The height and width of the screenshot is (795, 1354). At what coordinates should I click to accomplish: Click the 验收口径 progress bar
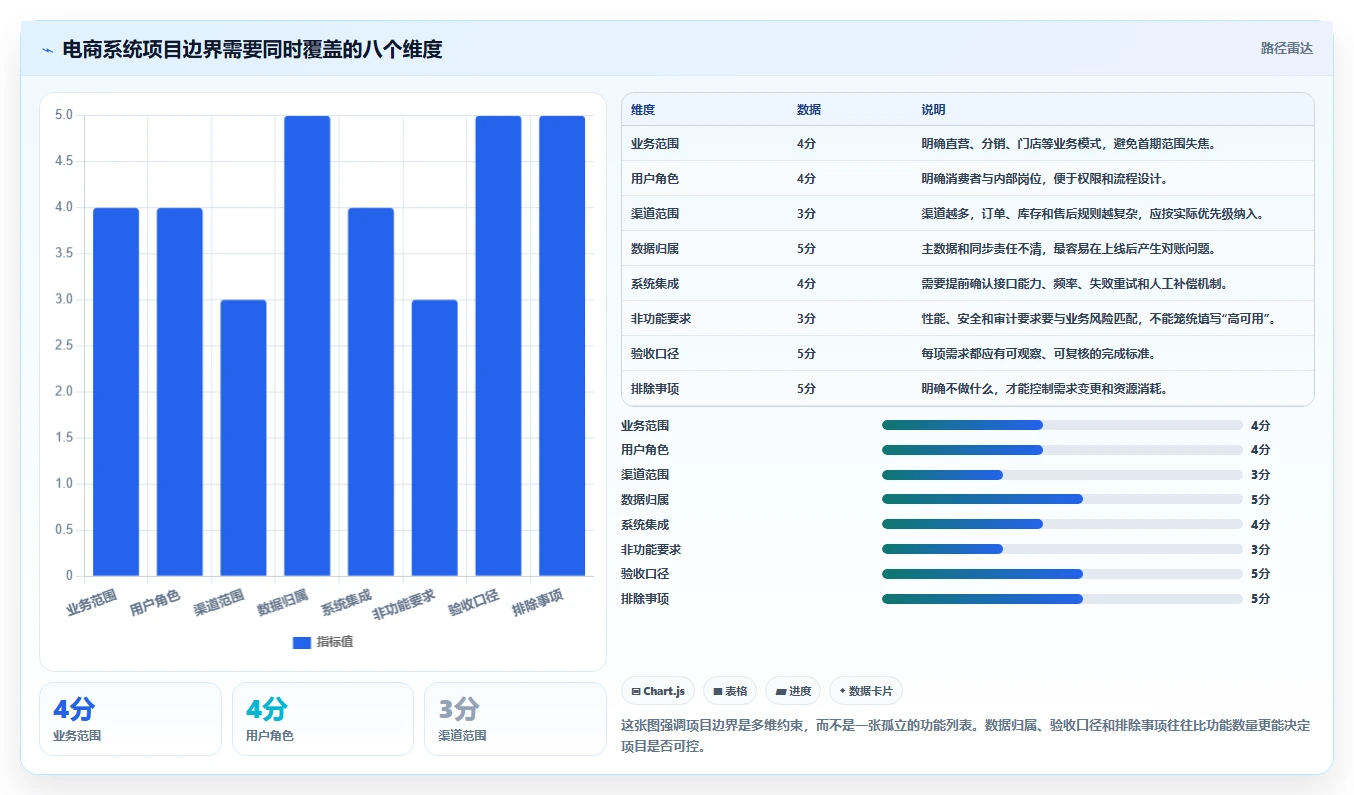[1062, 574]
